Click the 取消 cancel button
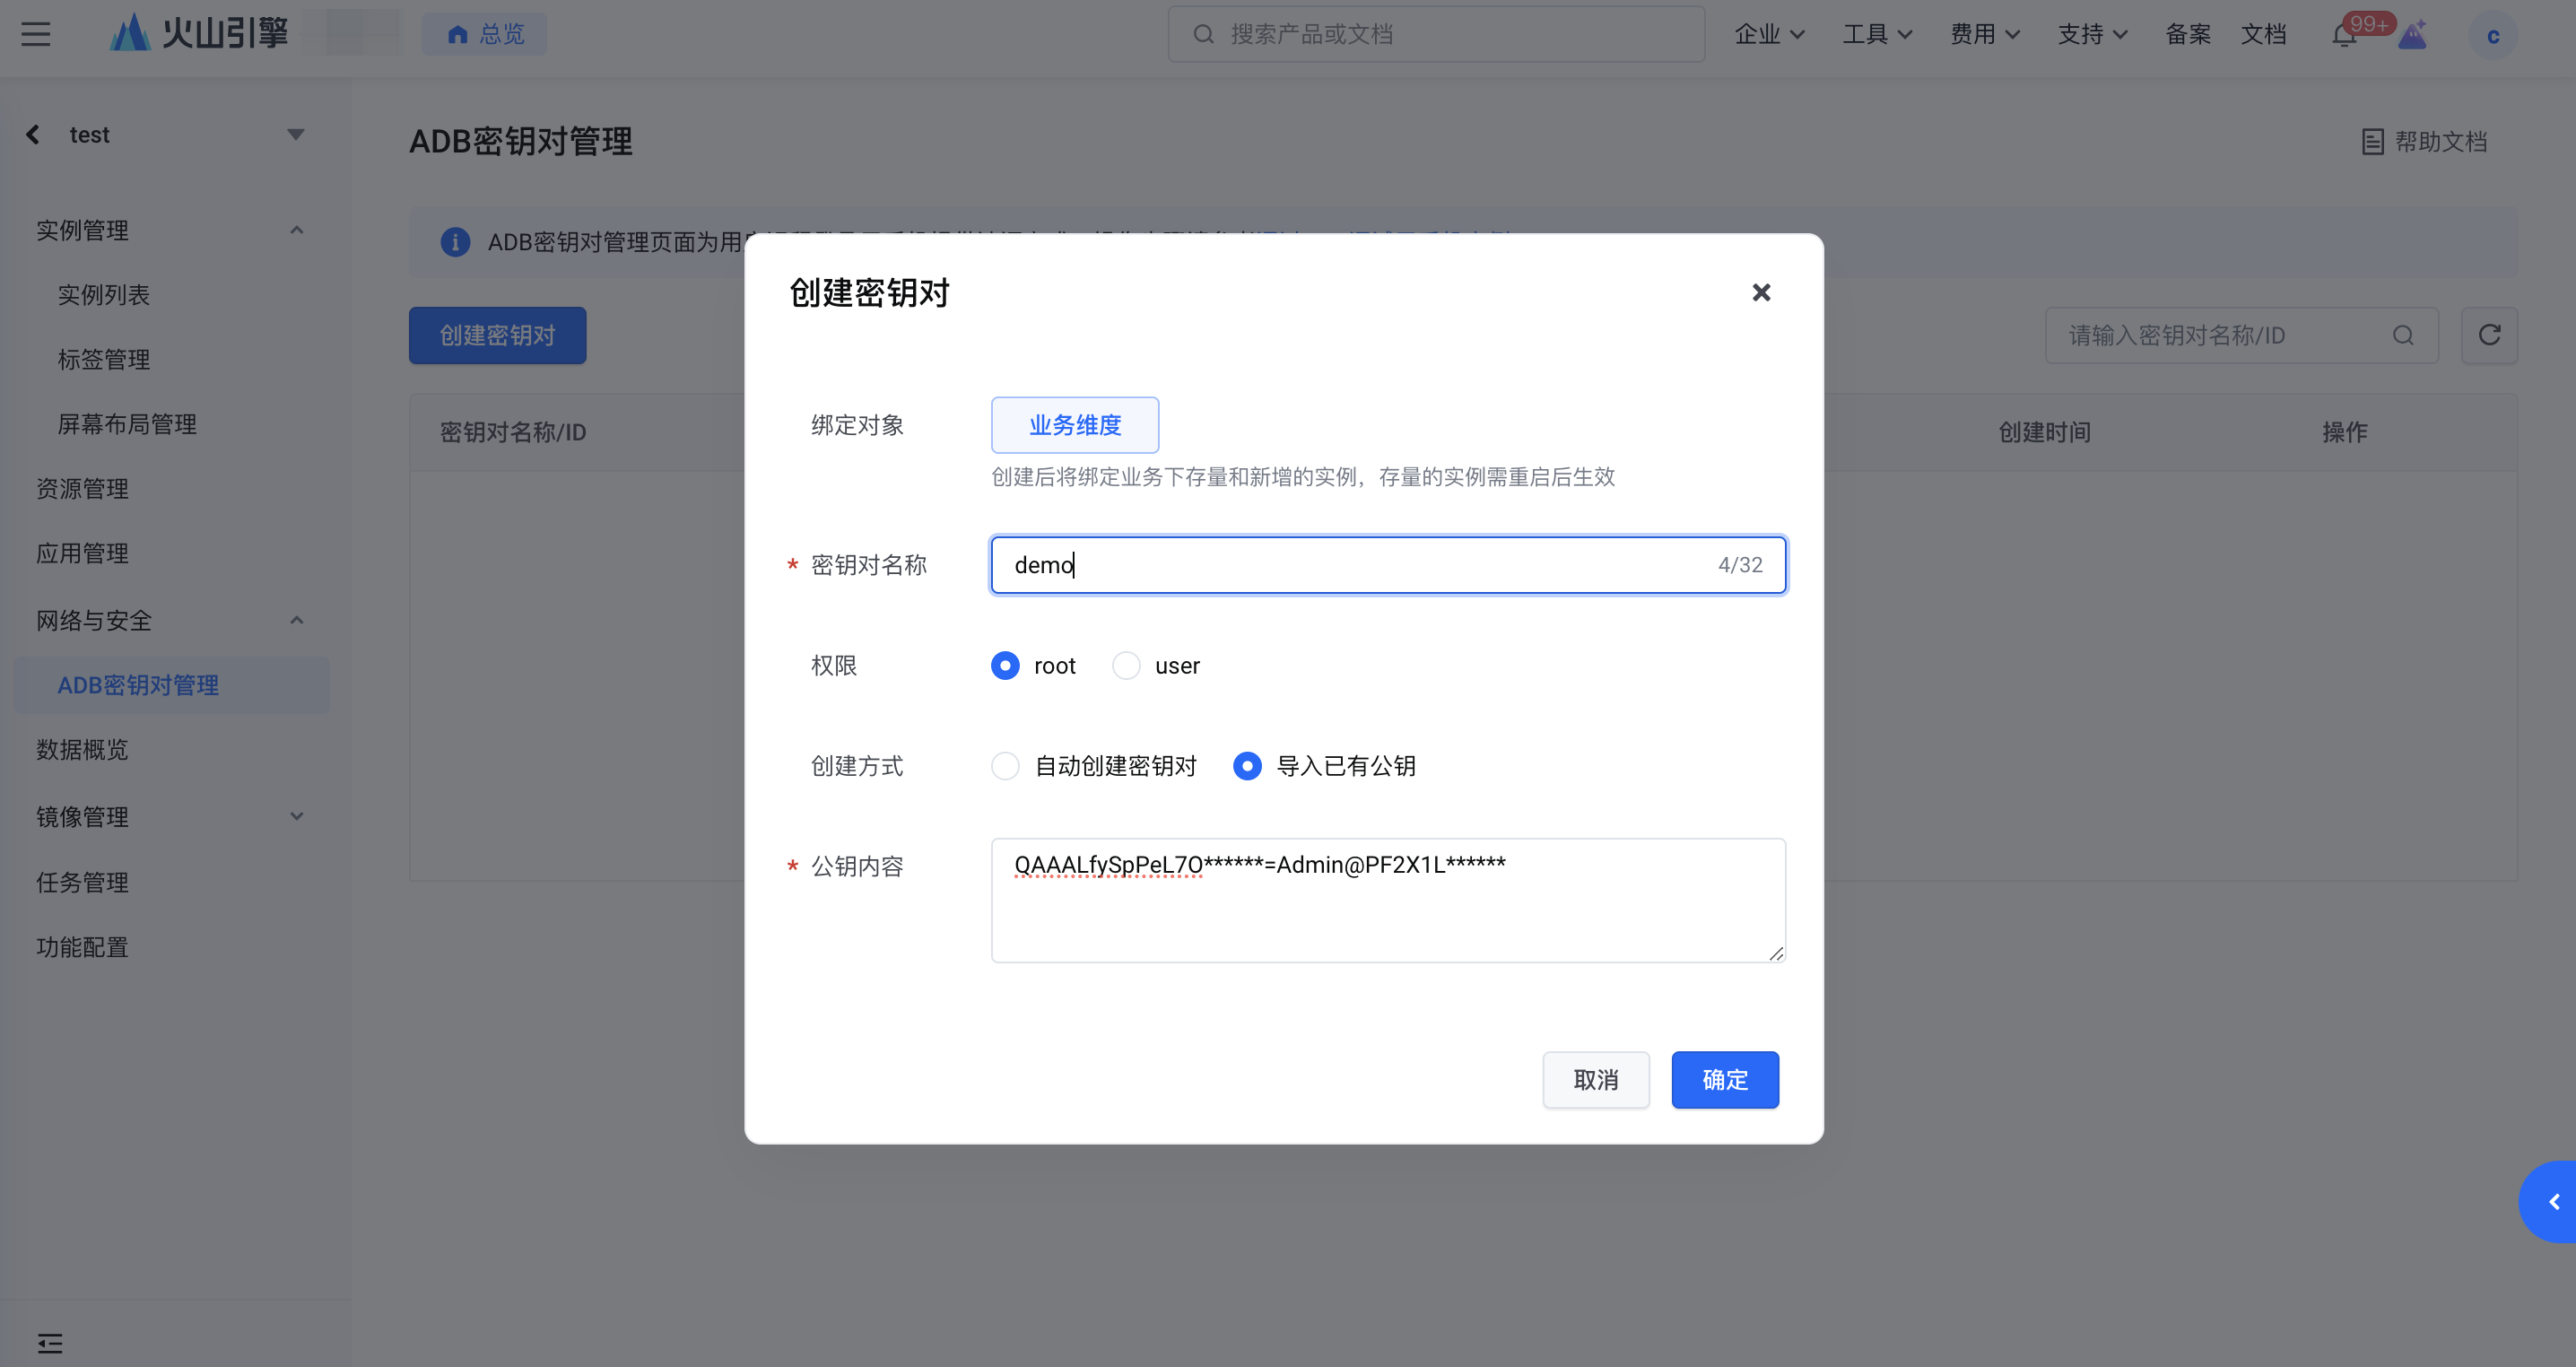 (x=1595, y=1079)
